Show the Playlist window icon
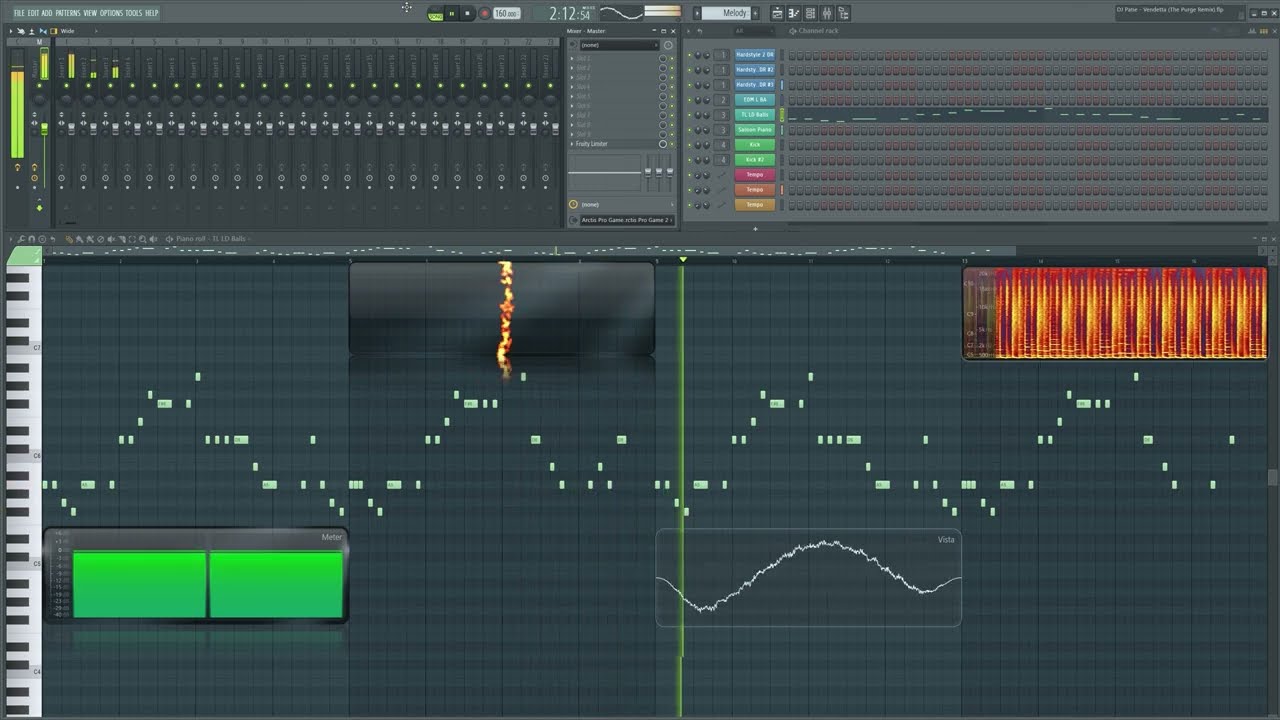The height and width of the screenshot is (720, 1280). [x=777, y=13]
